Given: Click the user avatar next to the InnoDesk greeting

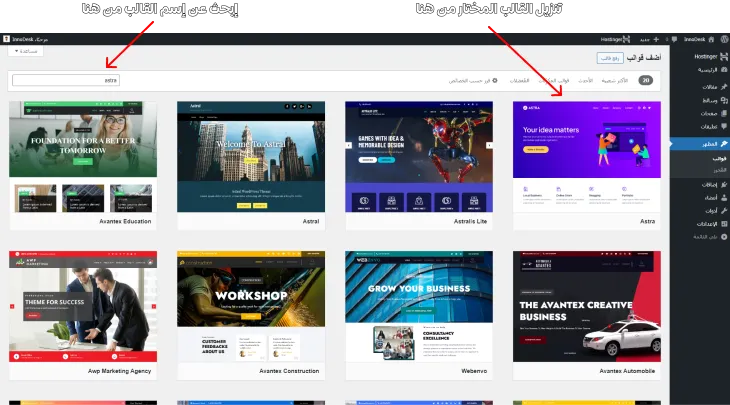Looking at the screenshot, I should click(6, 39).
